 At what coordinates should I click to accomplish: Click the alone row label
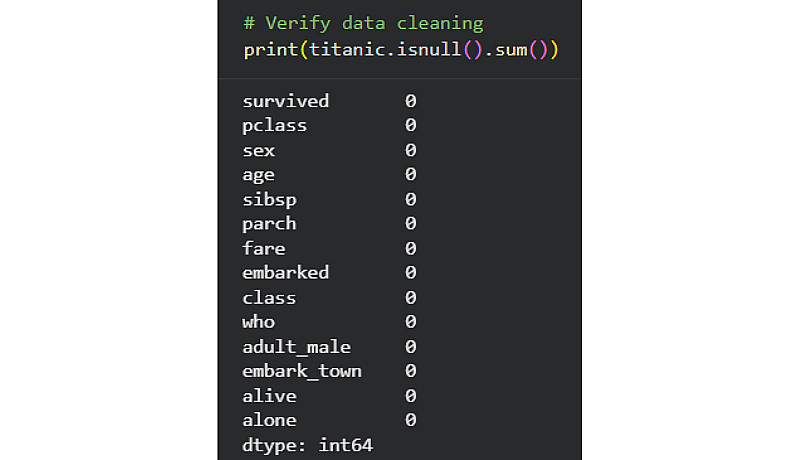[x=269, y=420]
